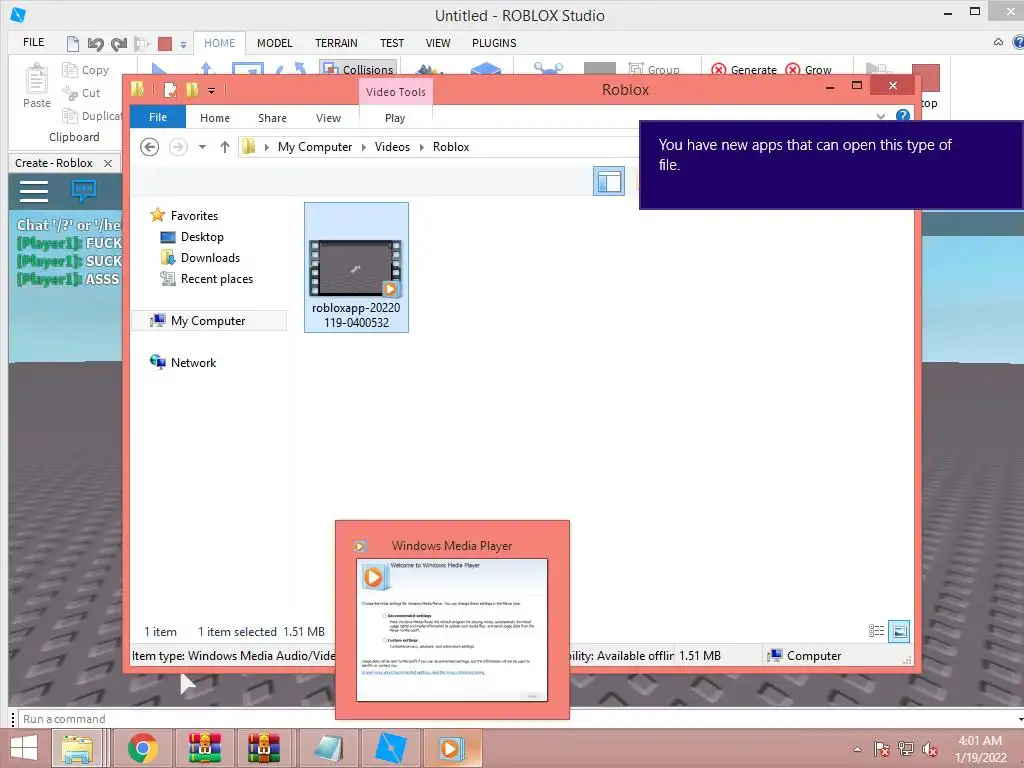
Task: Click Cut in the Clipboard group
Action: (x=82, y=93)
